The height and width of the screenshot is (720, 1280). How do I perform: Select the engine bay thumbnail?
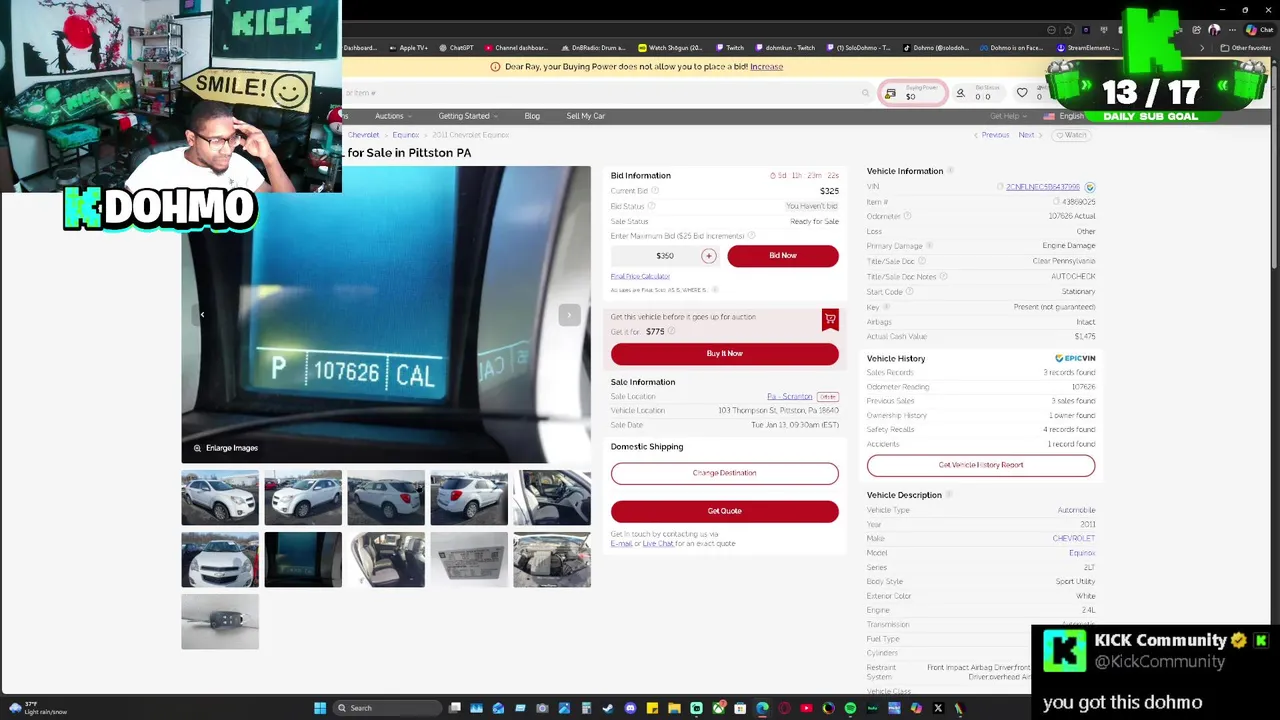pyautogui.click(x=552, y=560)
